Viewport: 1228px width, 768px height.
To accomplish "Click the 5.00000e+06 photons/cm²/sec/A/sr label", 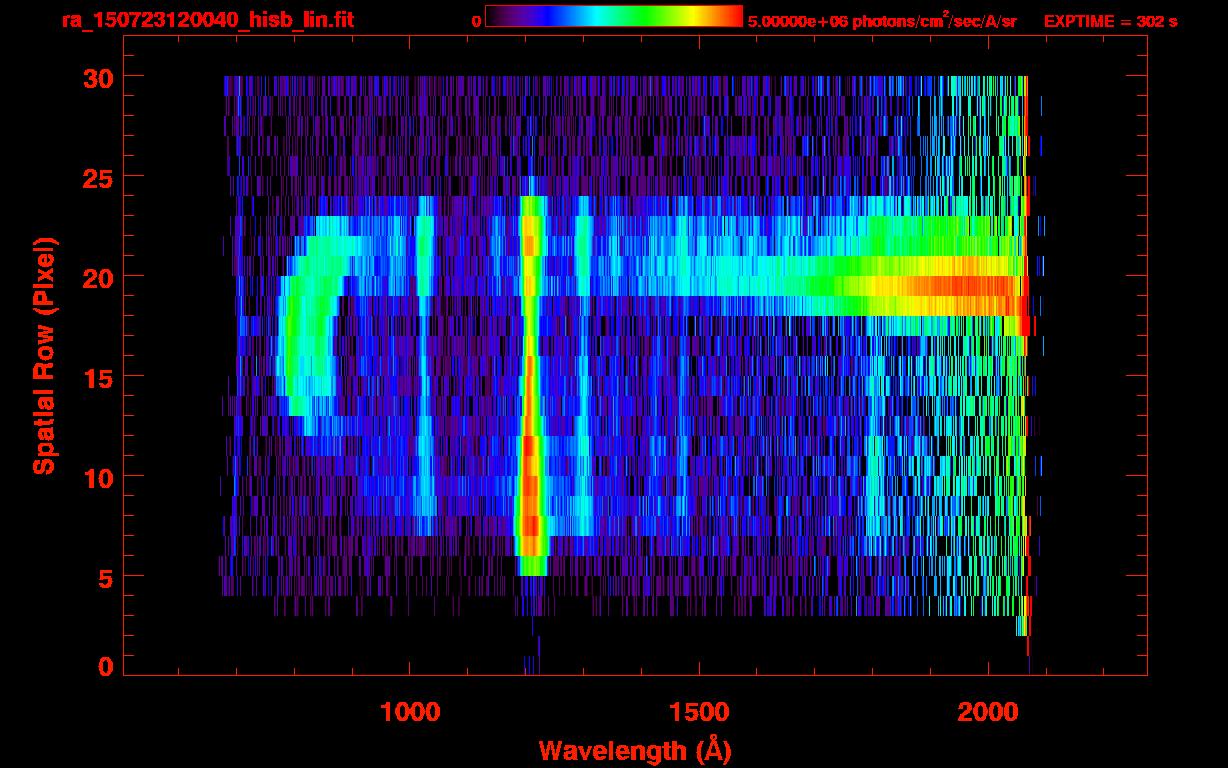I will coord(882,21).
